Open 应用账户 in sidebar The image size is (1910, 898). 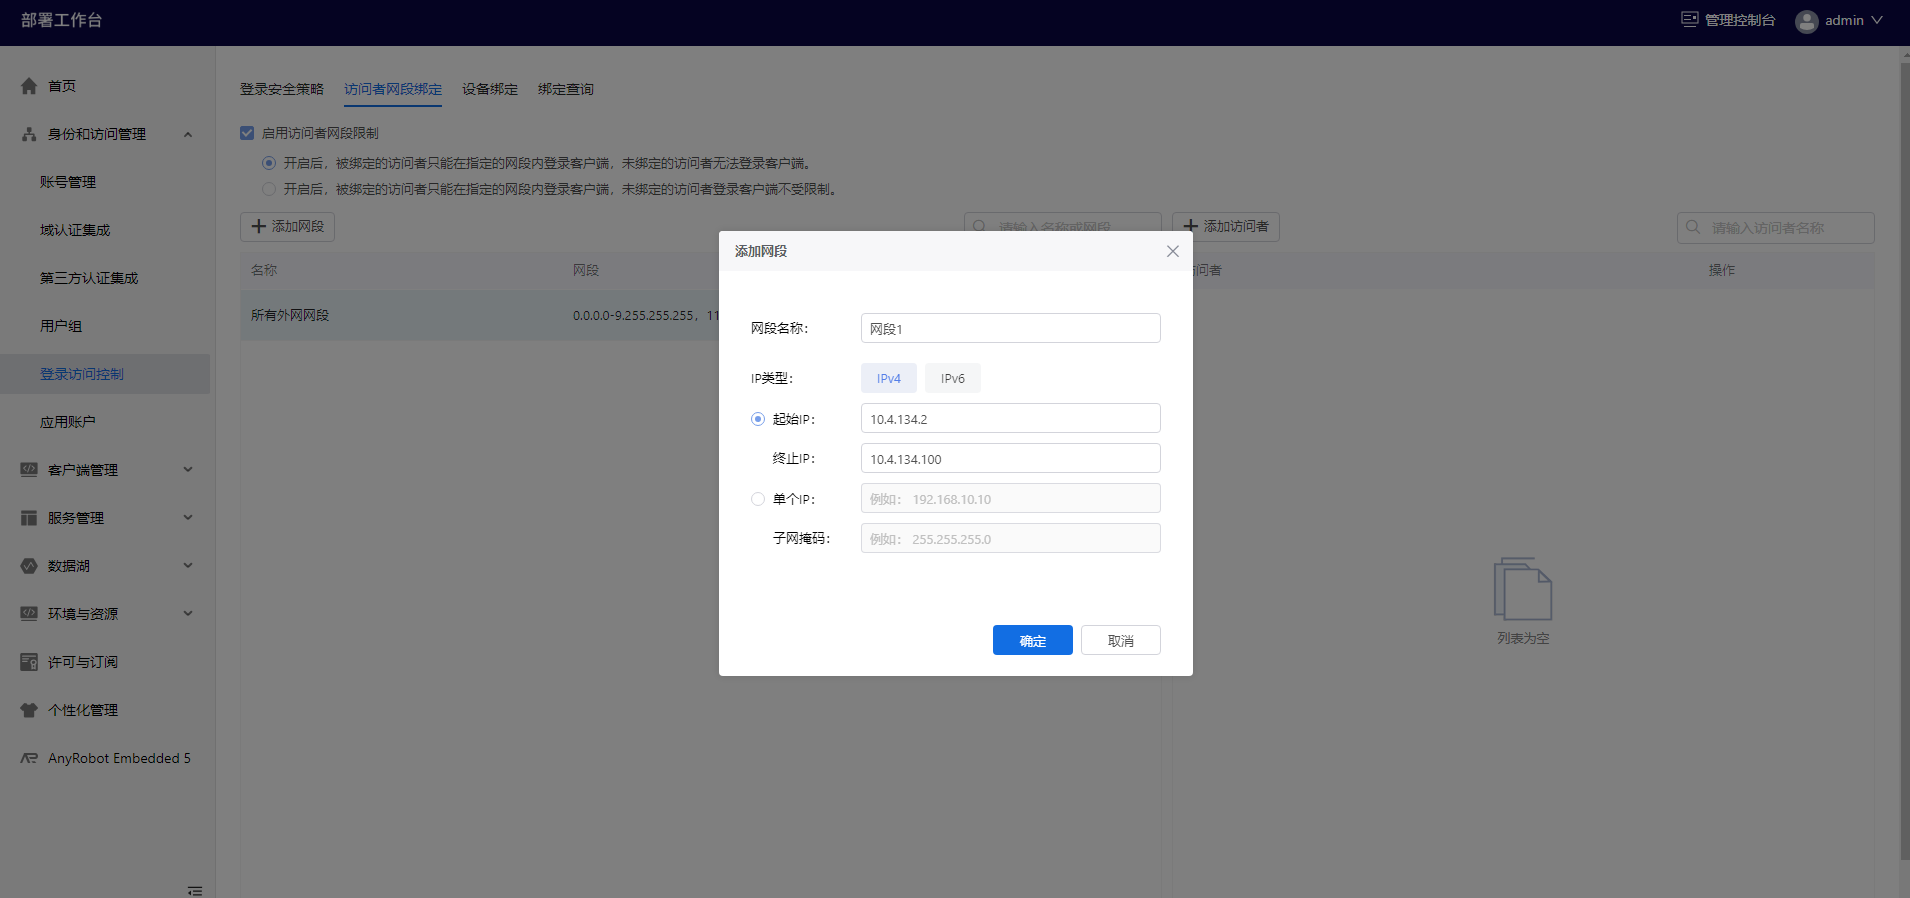68,422
